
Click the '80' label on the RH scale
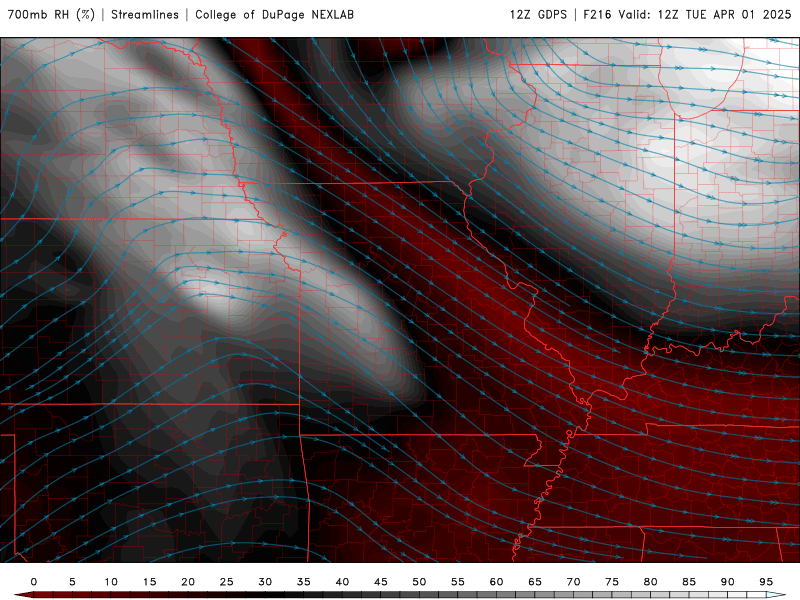pyautogui.click(x=650, y=582)
